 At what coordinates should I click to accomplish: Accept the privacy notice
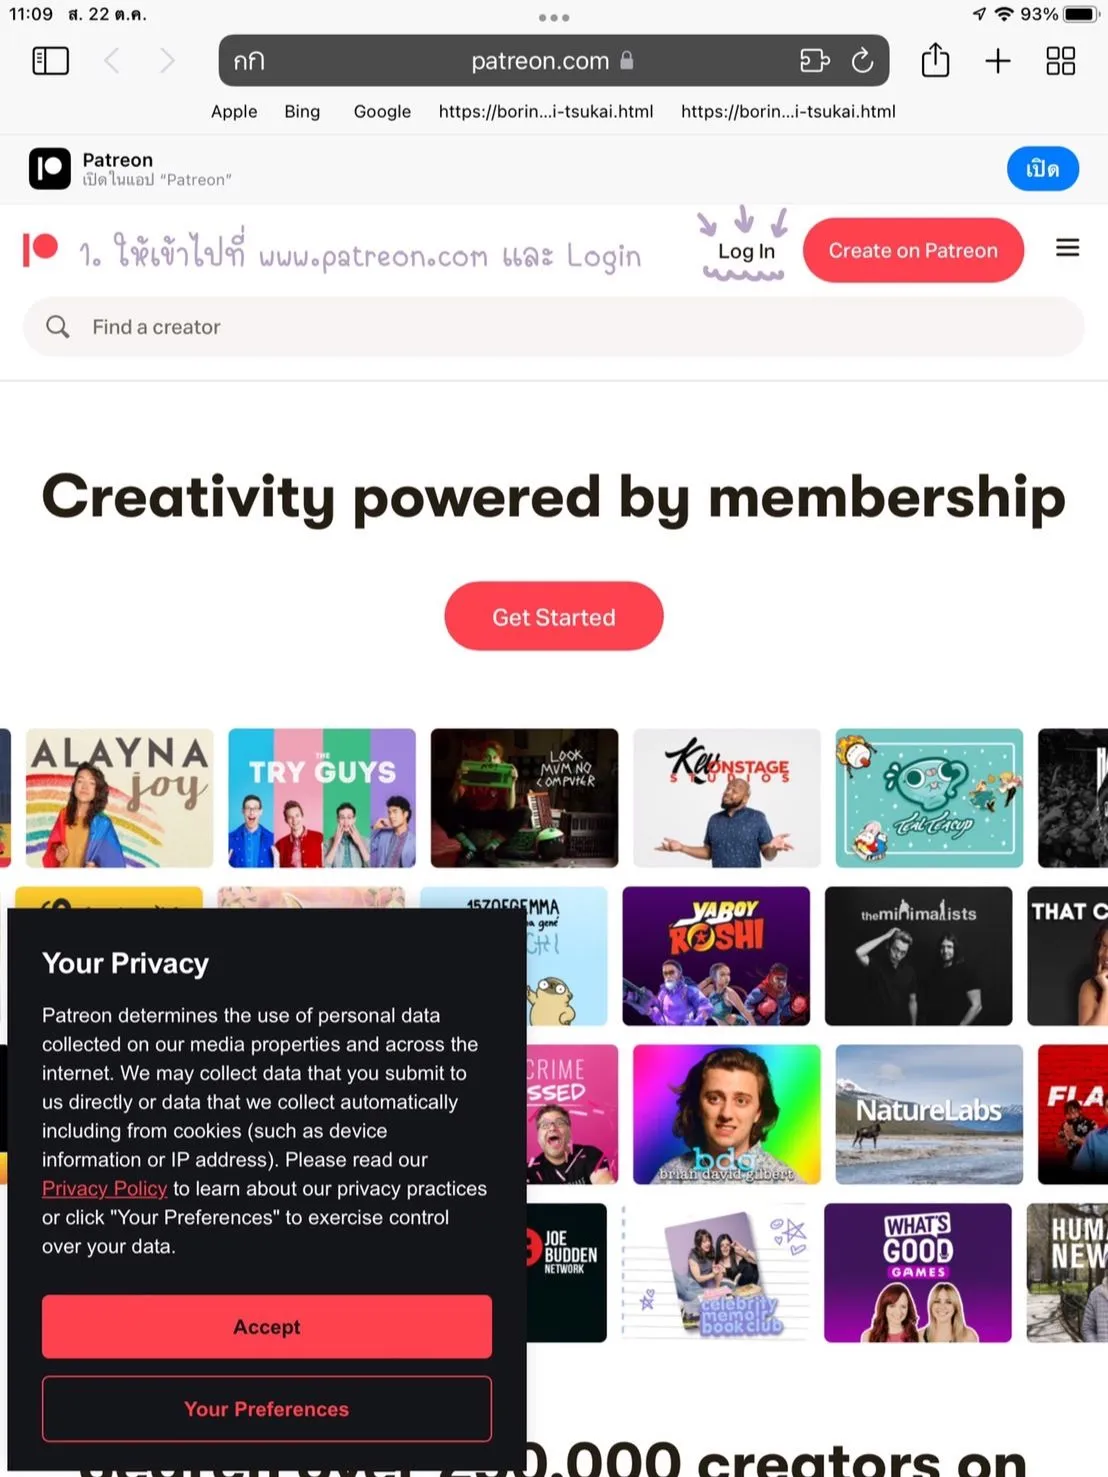(x=267, y=1326)
